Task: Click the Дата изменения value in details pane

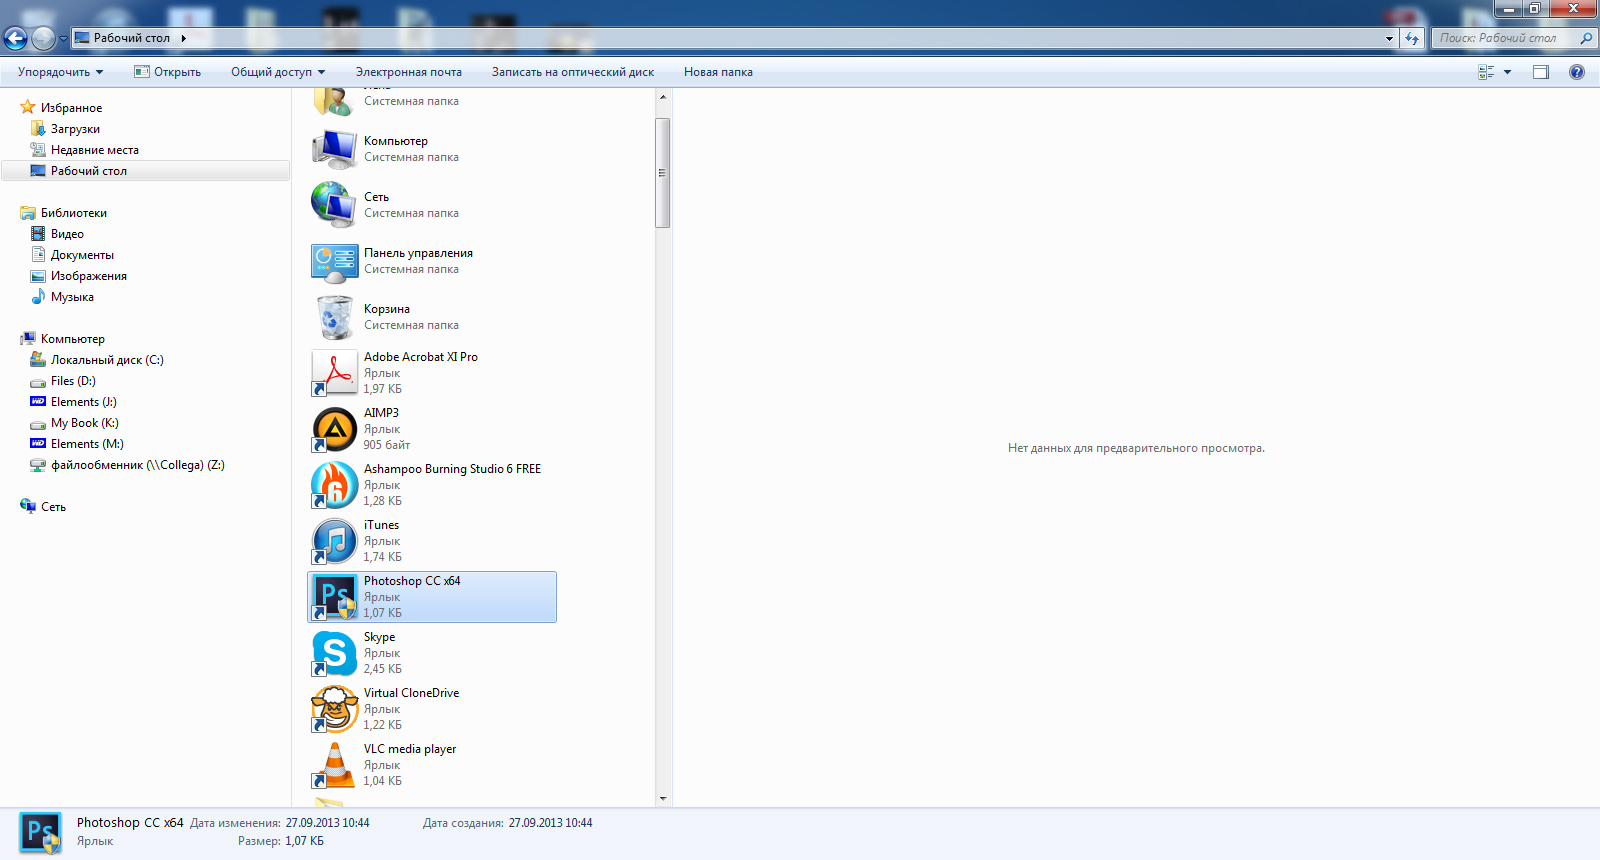Action: [x=327, y=823]
